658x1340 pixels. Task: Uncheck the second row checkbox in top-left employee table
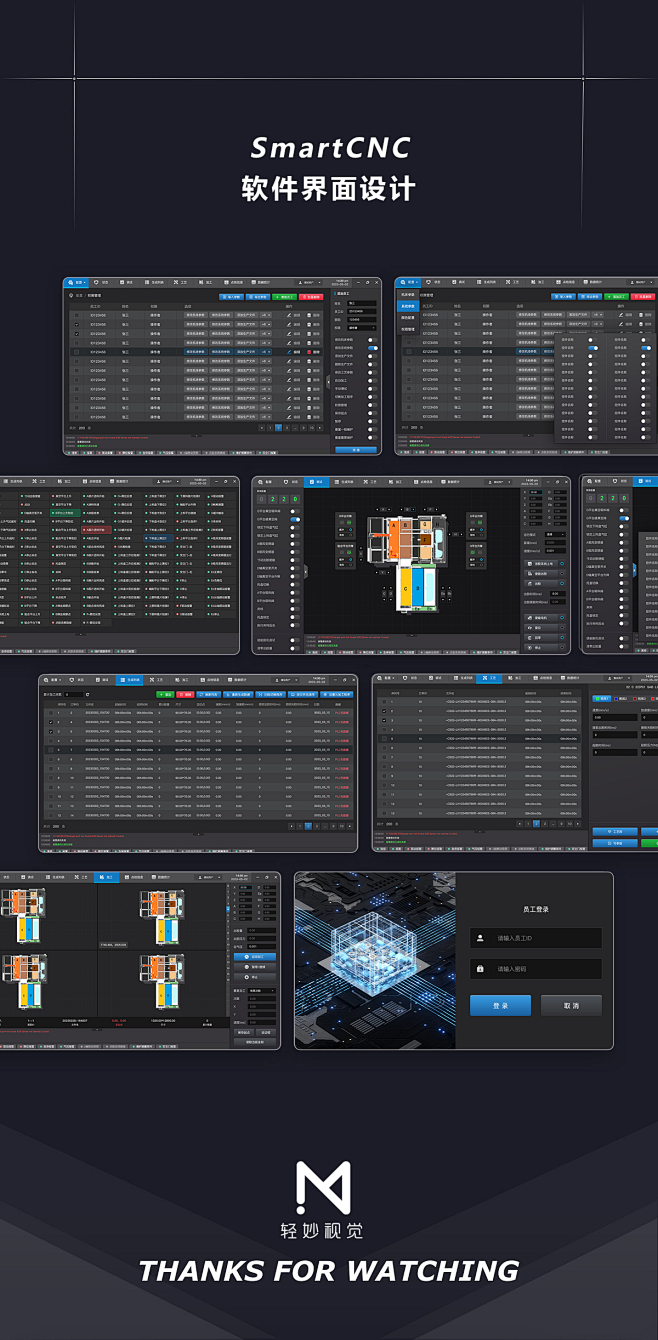click(x=75, y=324)
